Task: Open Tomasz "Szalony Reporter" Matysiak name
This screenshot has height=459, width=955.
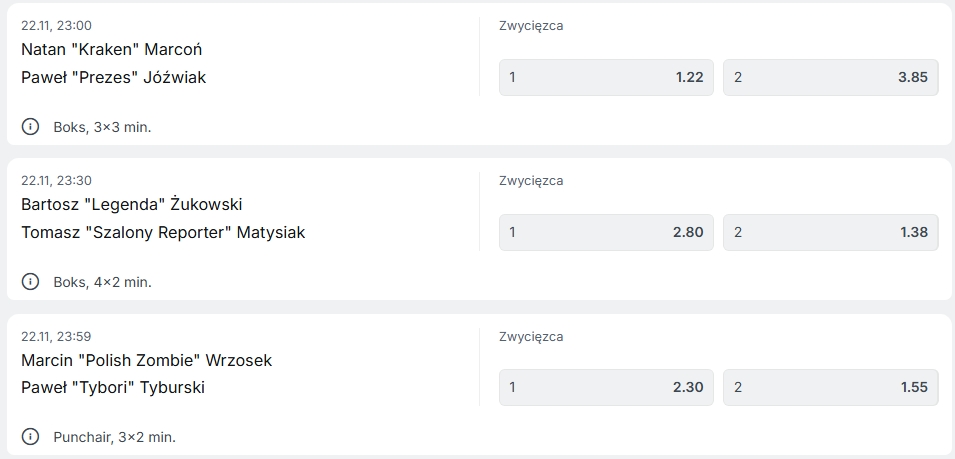Action: 163,232
